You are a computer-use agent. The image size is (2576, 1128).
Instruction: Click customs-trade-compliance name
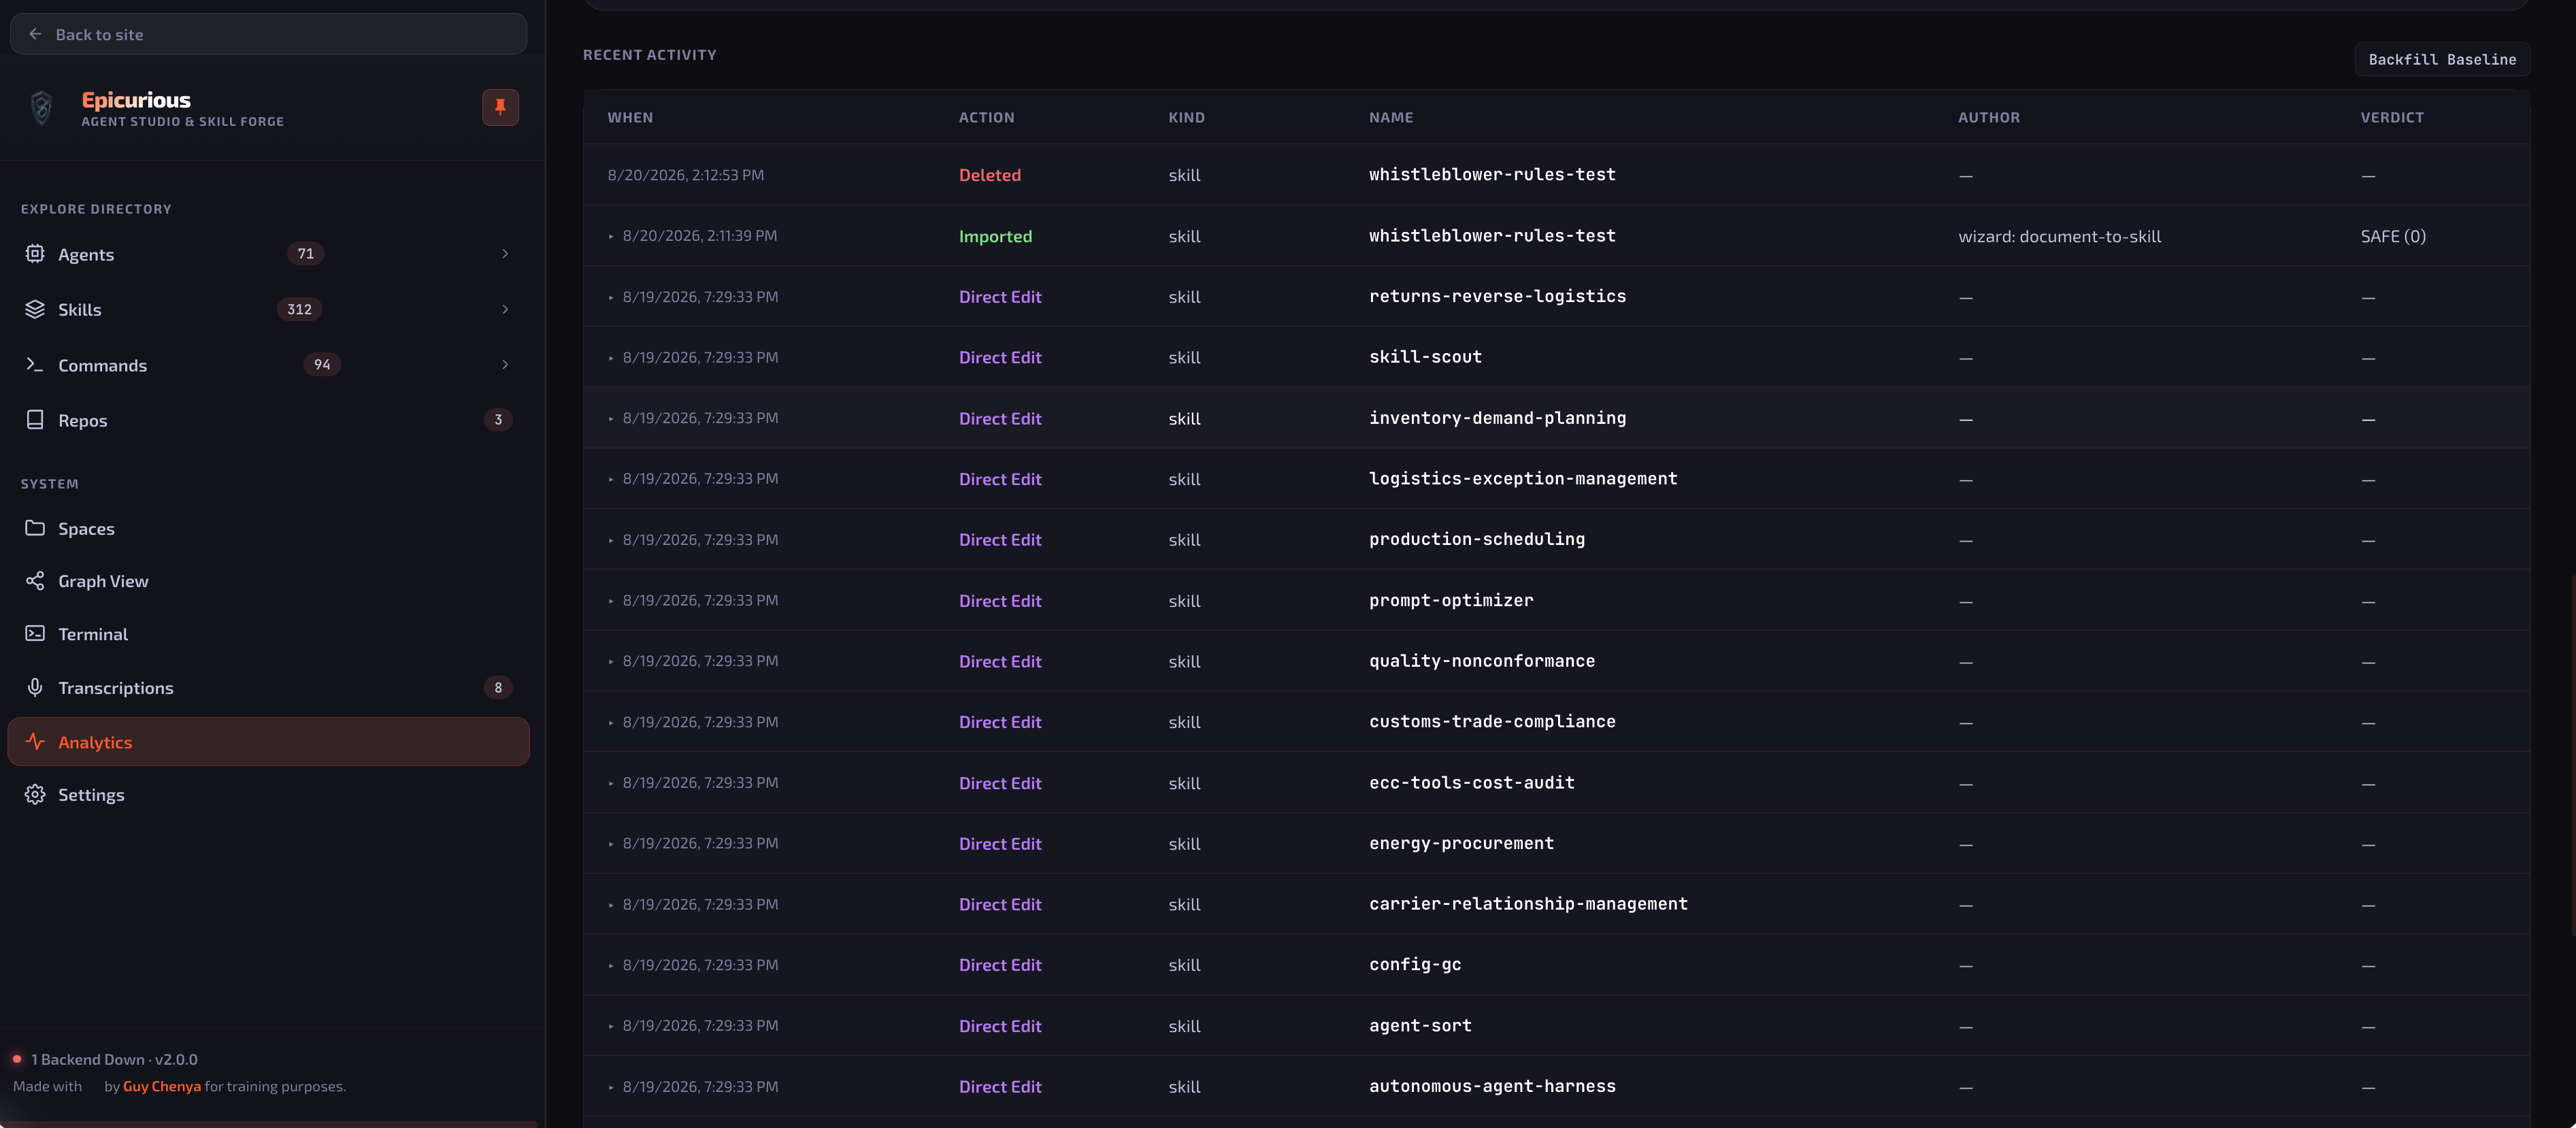[1492, 722]
